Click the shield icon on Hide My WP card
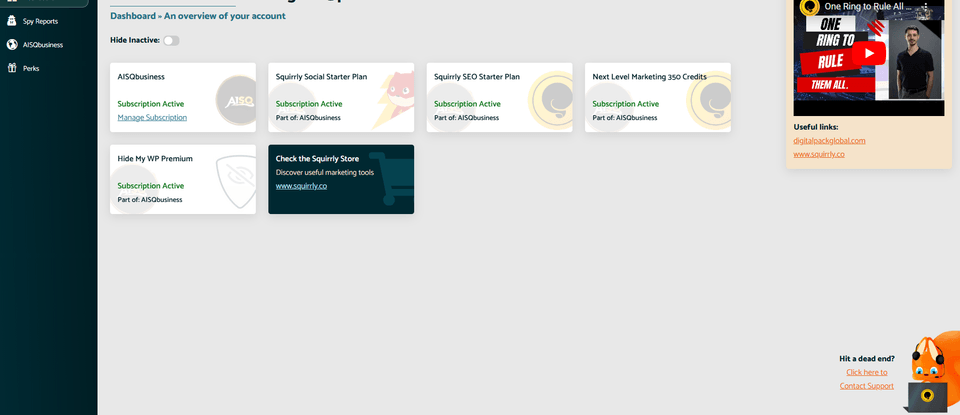 tap(236, 181)
